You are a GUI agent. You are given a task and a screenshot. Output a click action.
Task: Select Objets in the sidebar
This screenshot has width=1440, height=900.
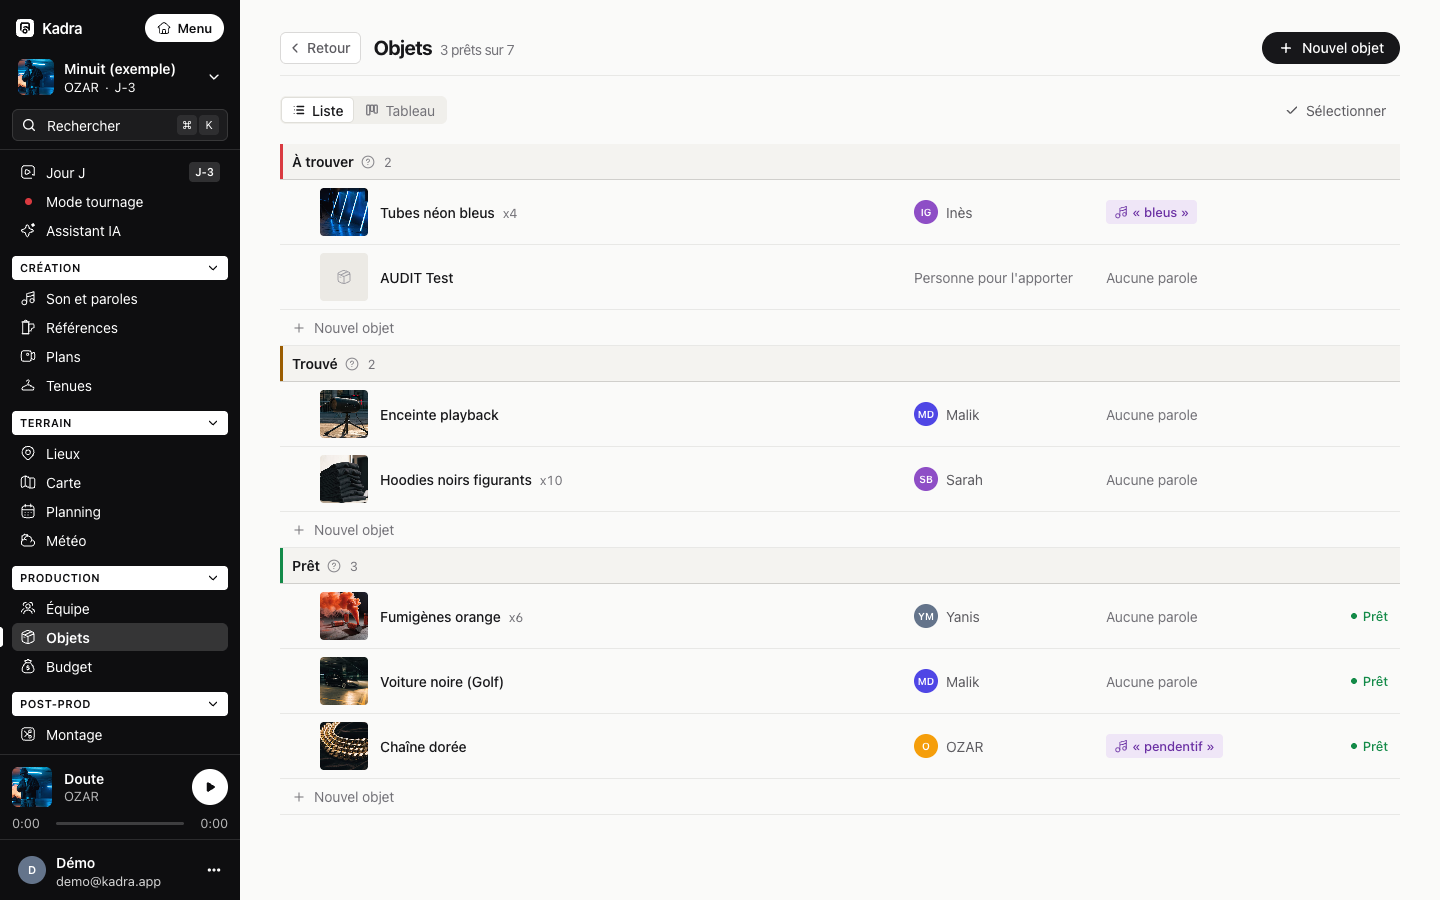[x=120, y=638]
